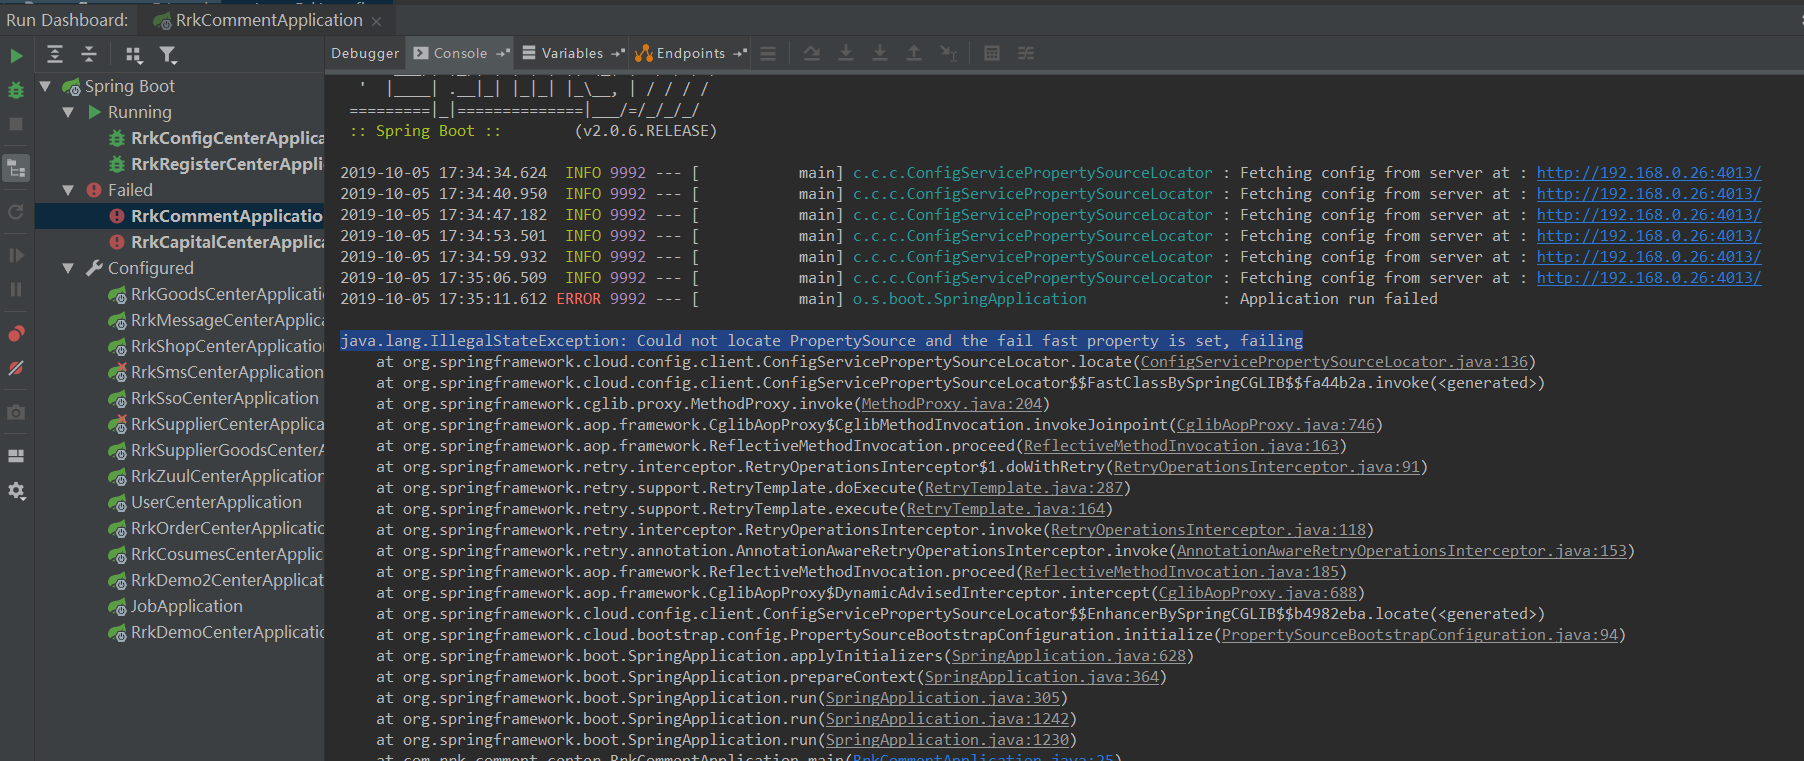
Task: Collapse the Spring Boot tree node
Action: 45,86
